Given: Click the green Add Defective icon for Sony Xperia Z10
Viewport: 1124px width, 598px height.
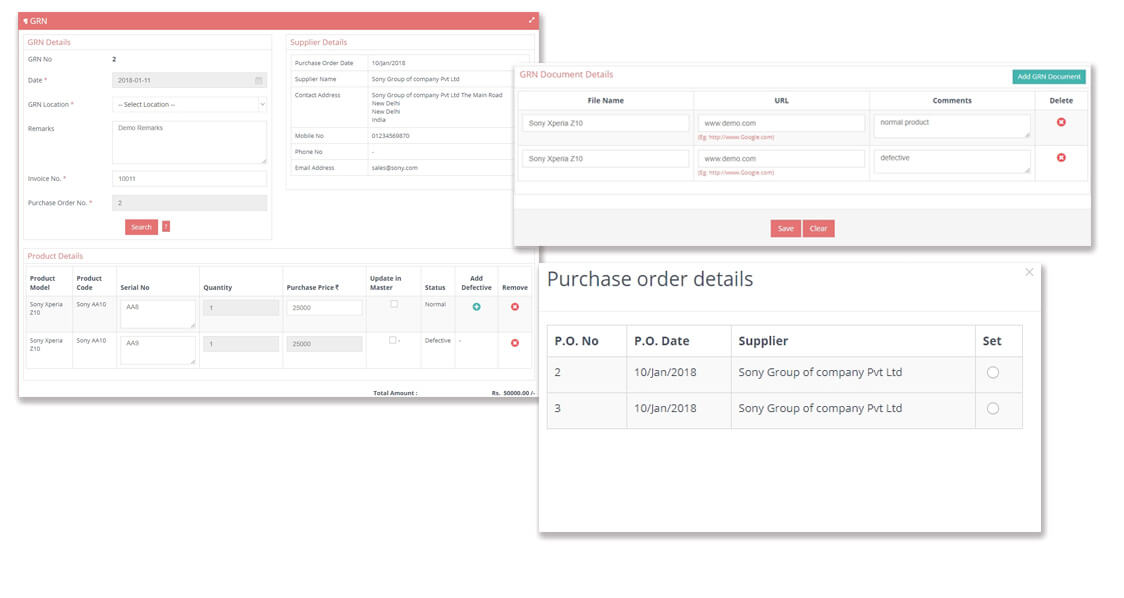Looking at the screenshot, I should pyautogui.click(x=476, y=306).
